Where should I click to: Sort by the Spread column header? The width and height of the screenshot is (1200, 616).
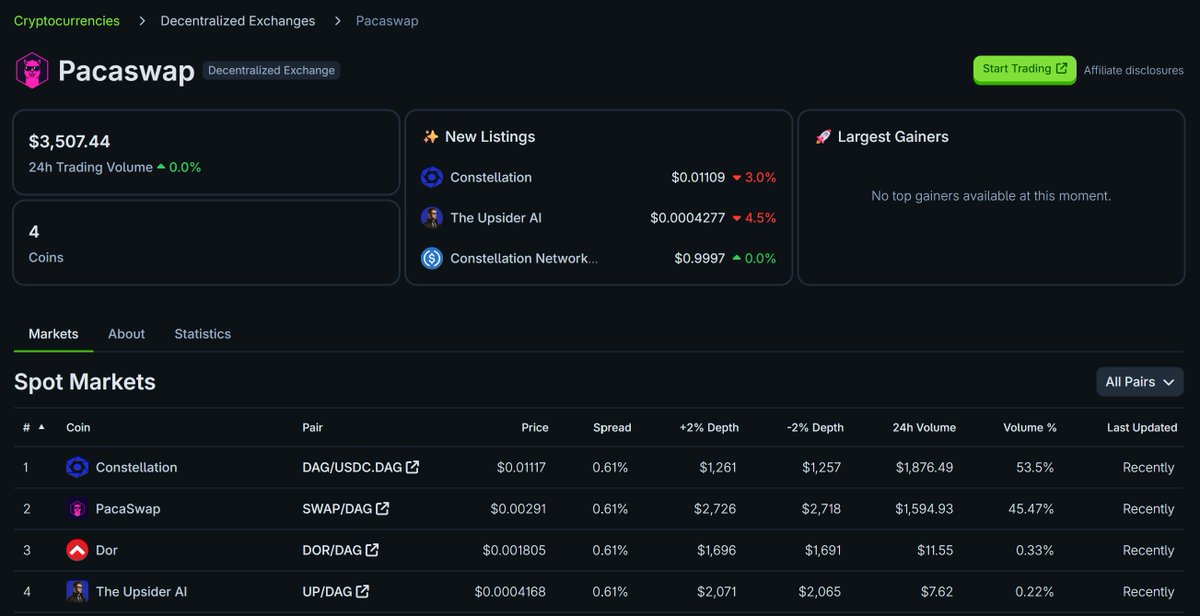(612, 427)
